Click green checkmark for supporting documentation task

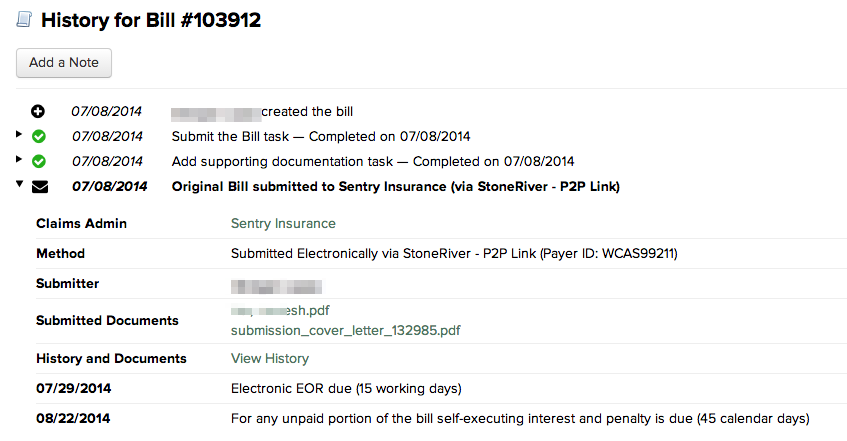[x=39, y=162]
